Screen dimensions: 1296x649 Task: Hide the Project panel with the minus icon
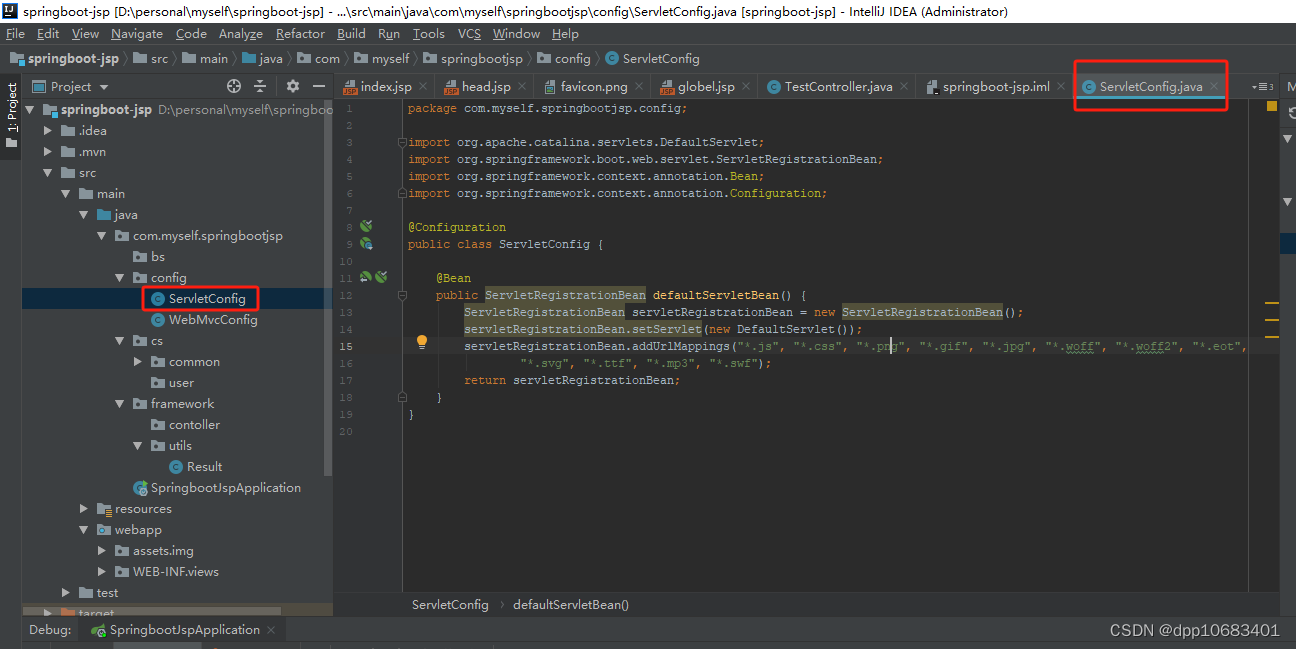(318, 86)
